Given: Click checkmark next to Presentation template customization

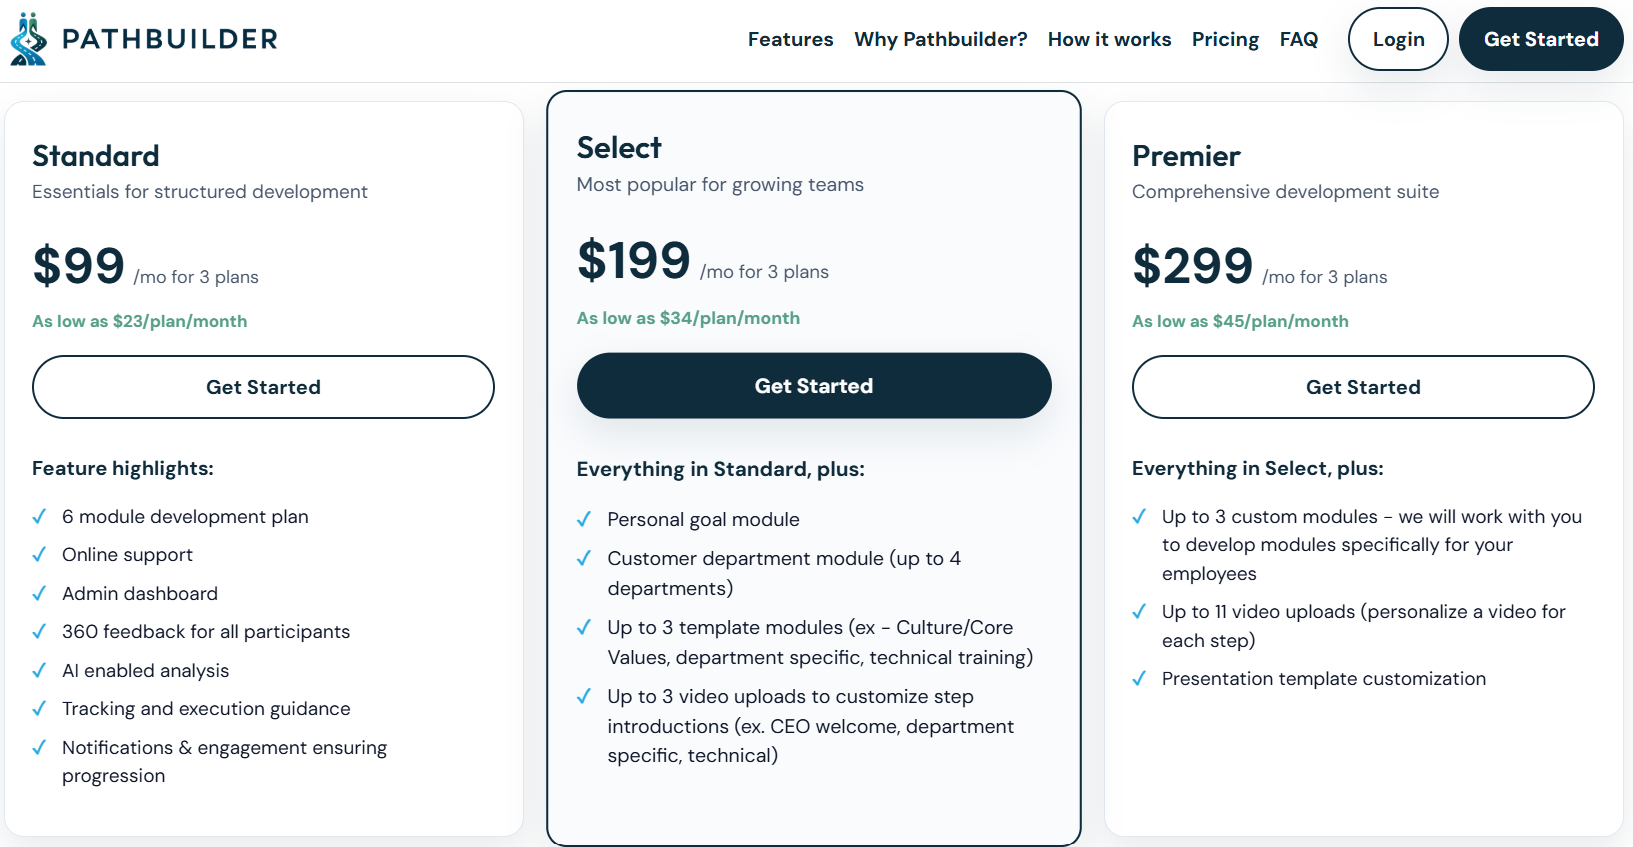Looking at the screenshot, I should pos(1139,678).
